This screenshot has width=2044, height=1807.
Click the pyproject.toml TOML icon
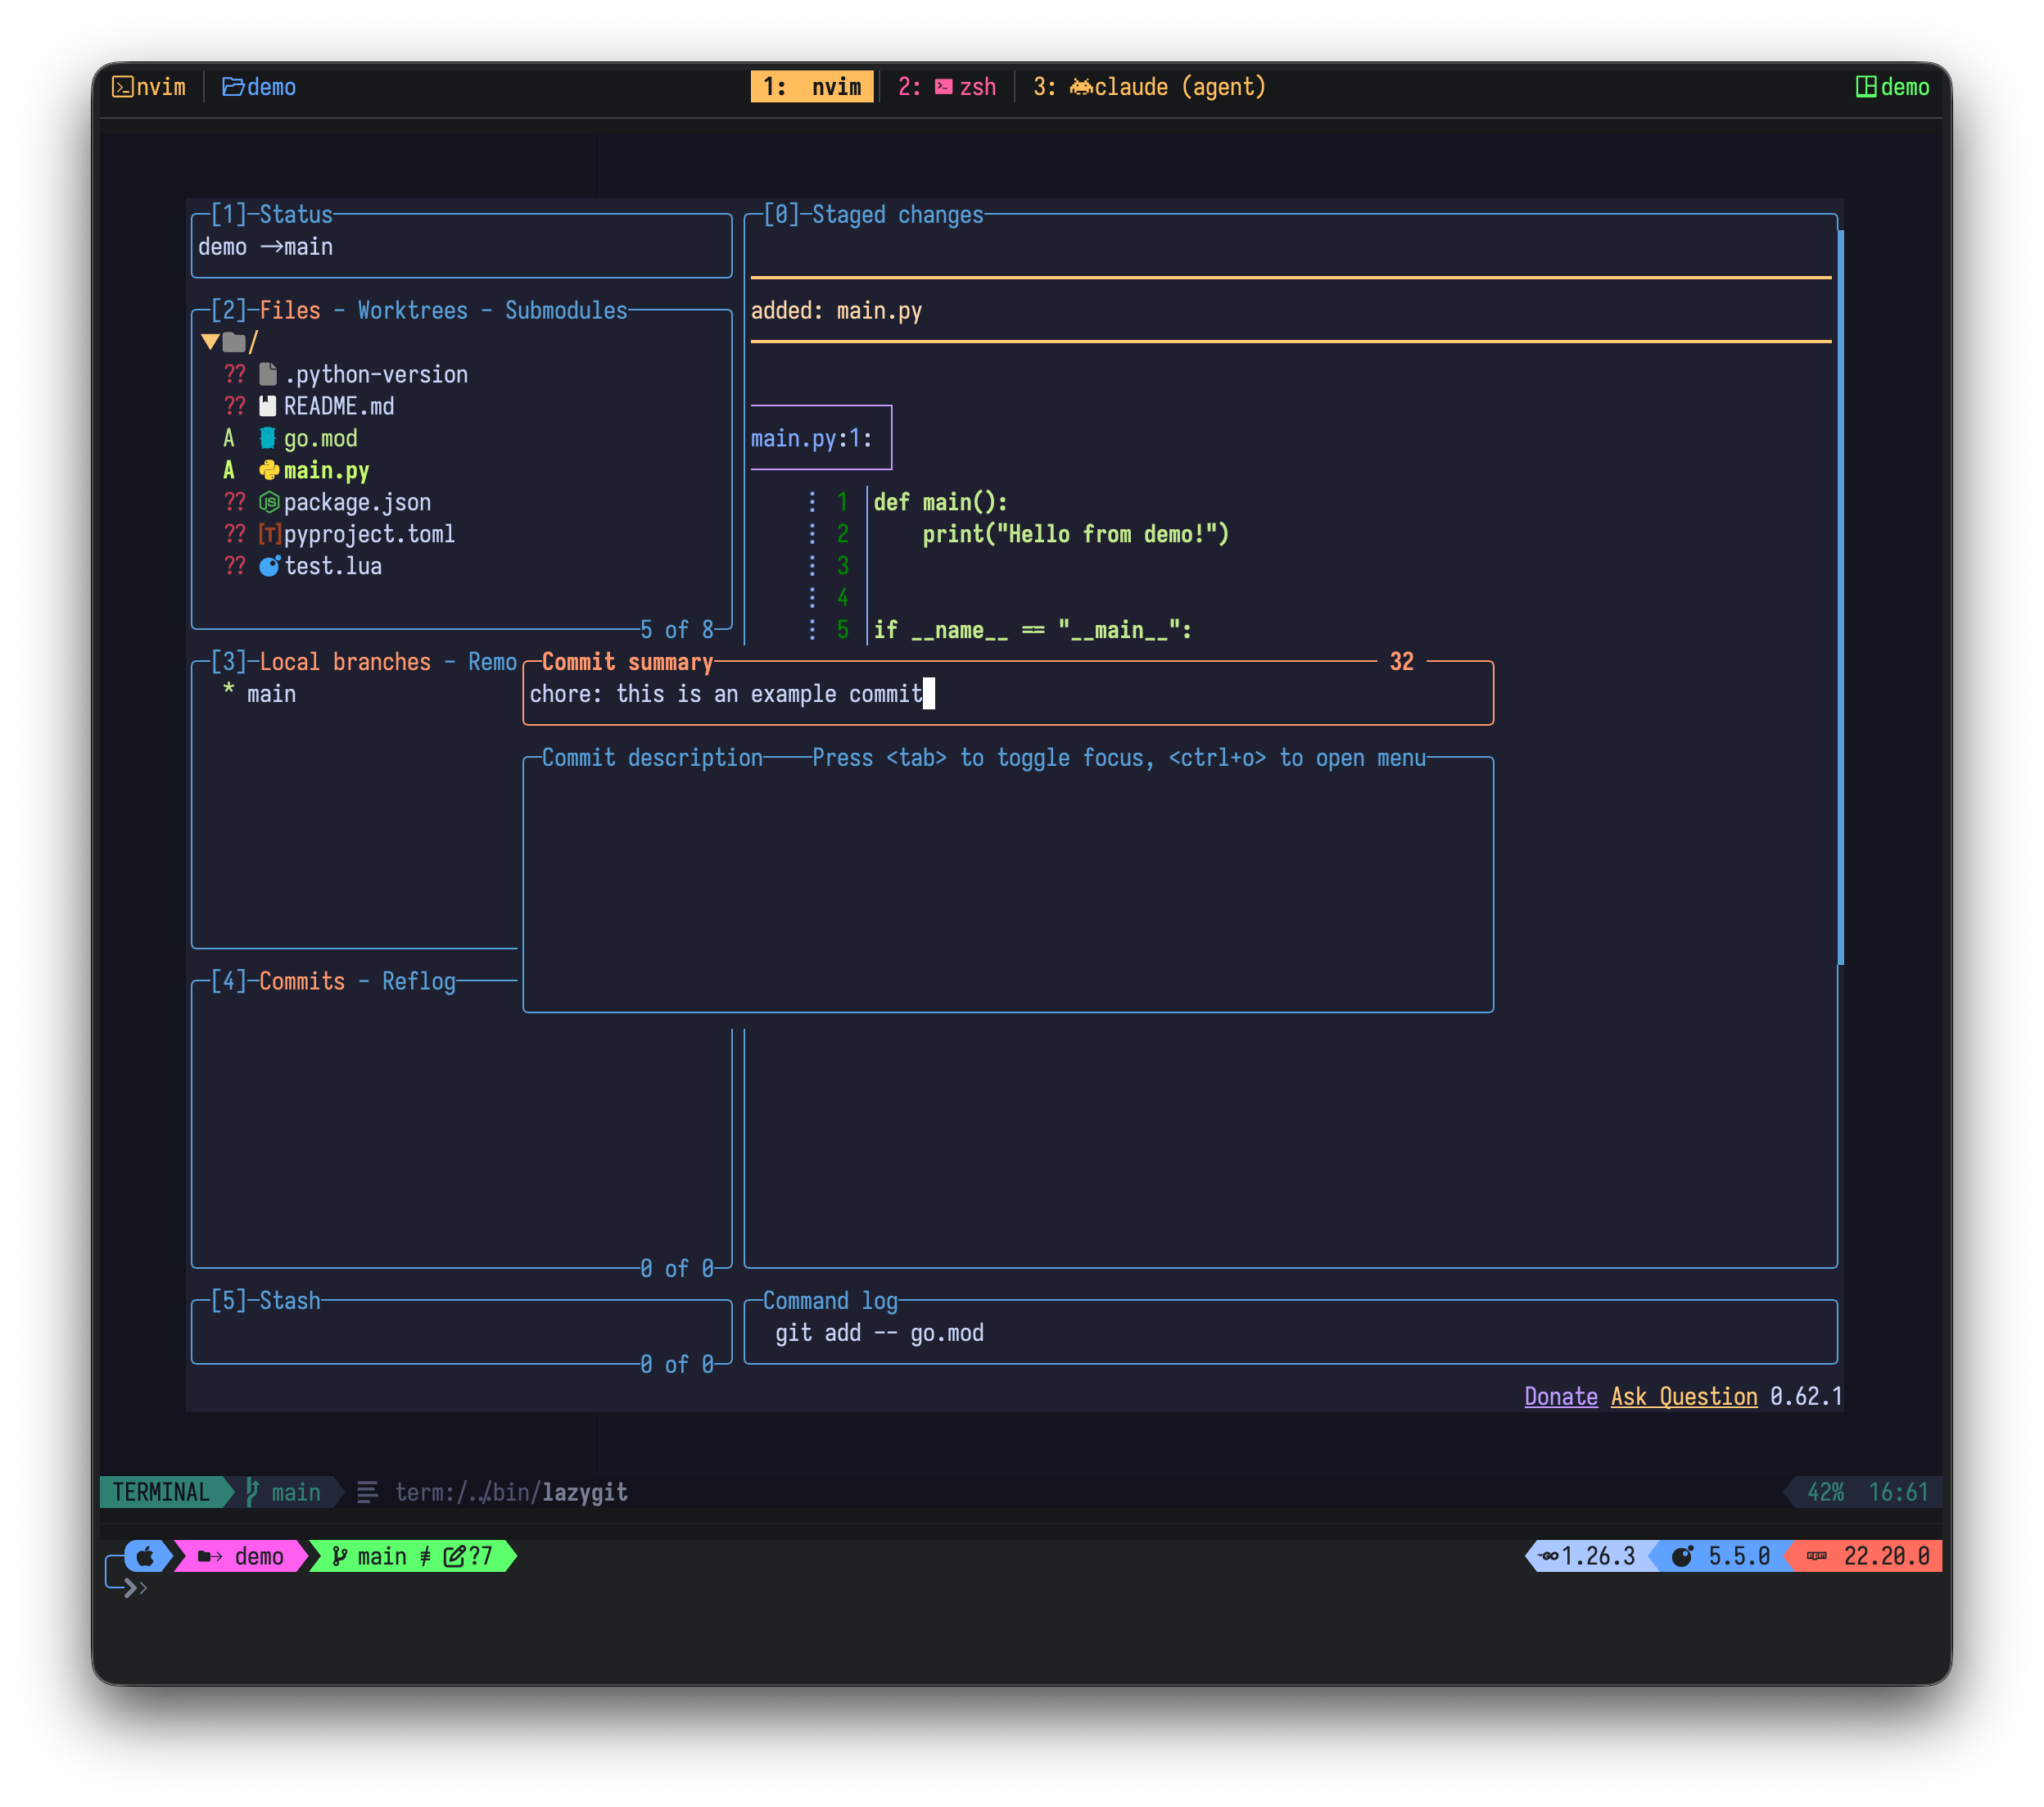pyautogui.click(x=269, y=534)
